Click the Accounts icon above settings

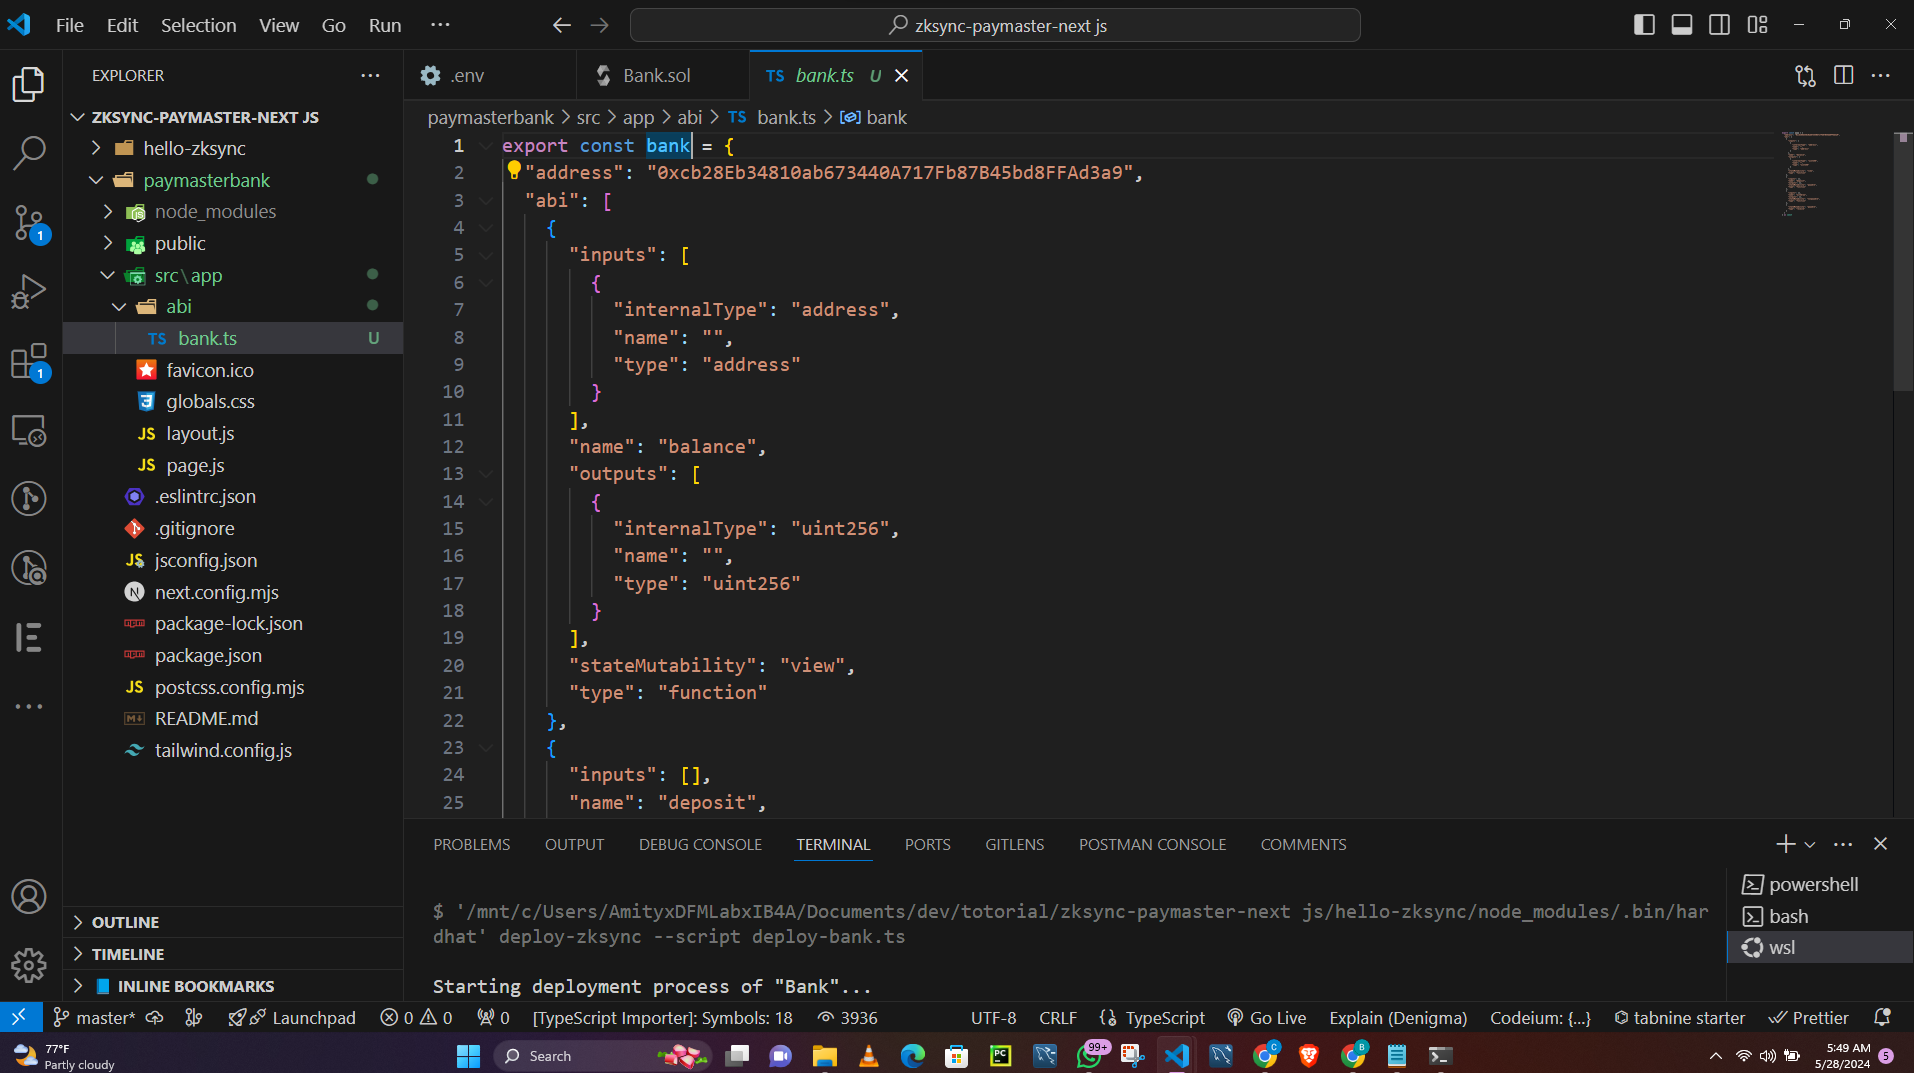click(28, 897)
